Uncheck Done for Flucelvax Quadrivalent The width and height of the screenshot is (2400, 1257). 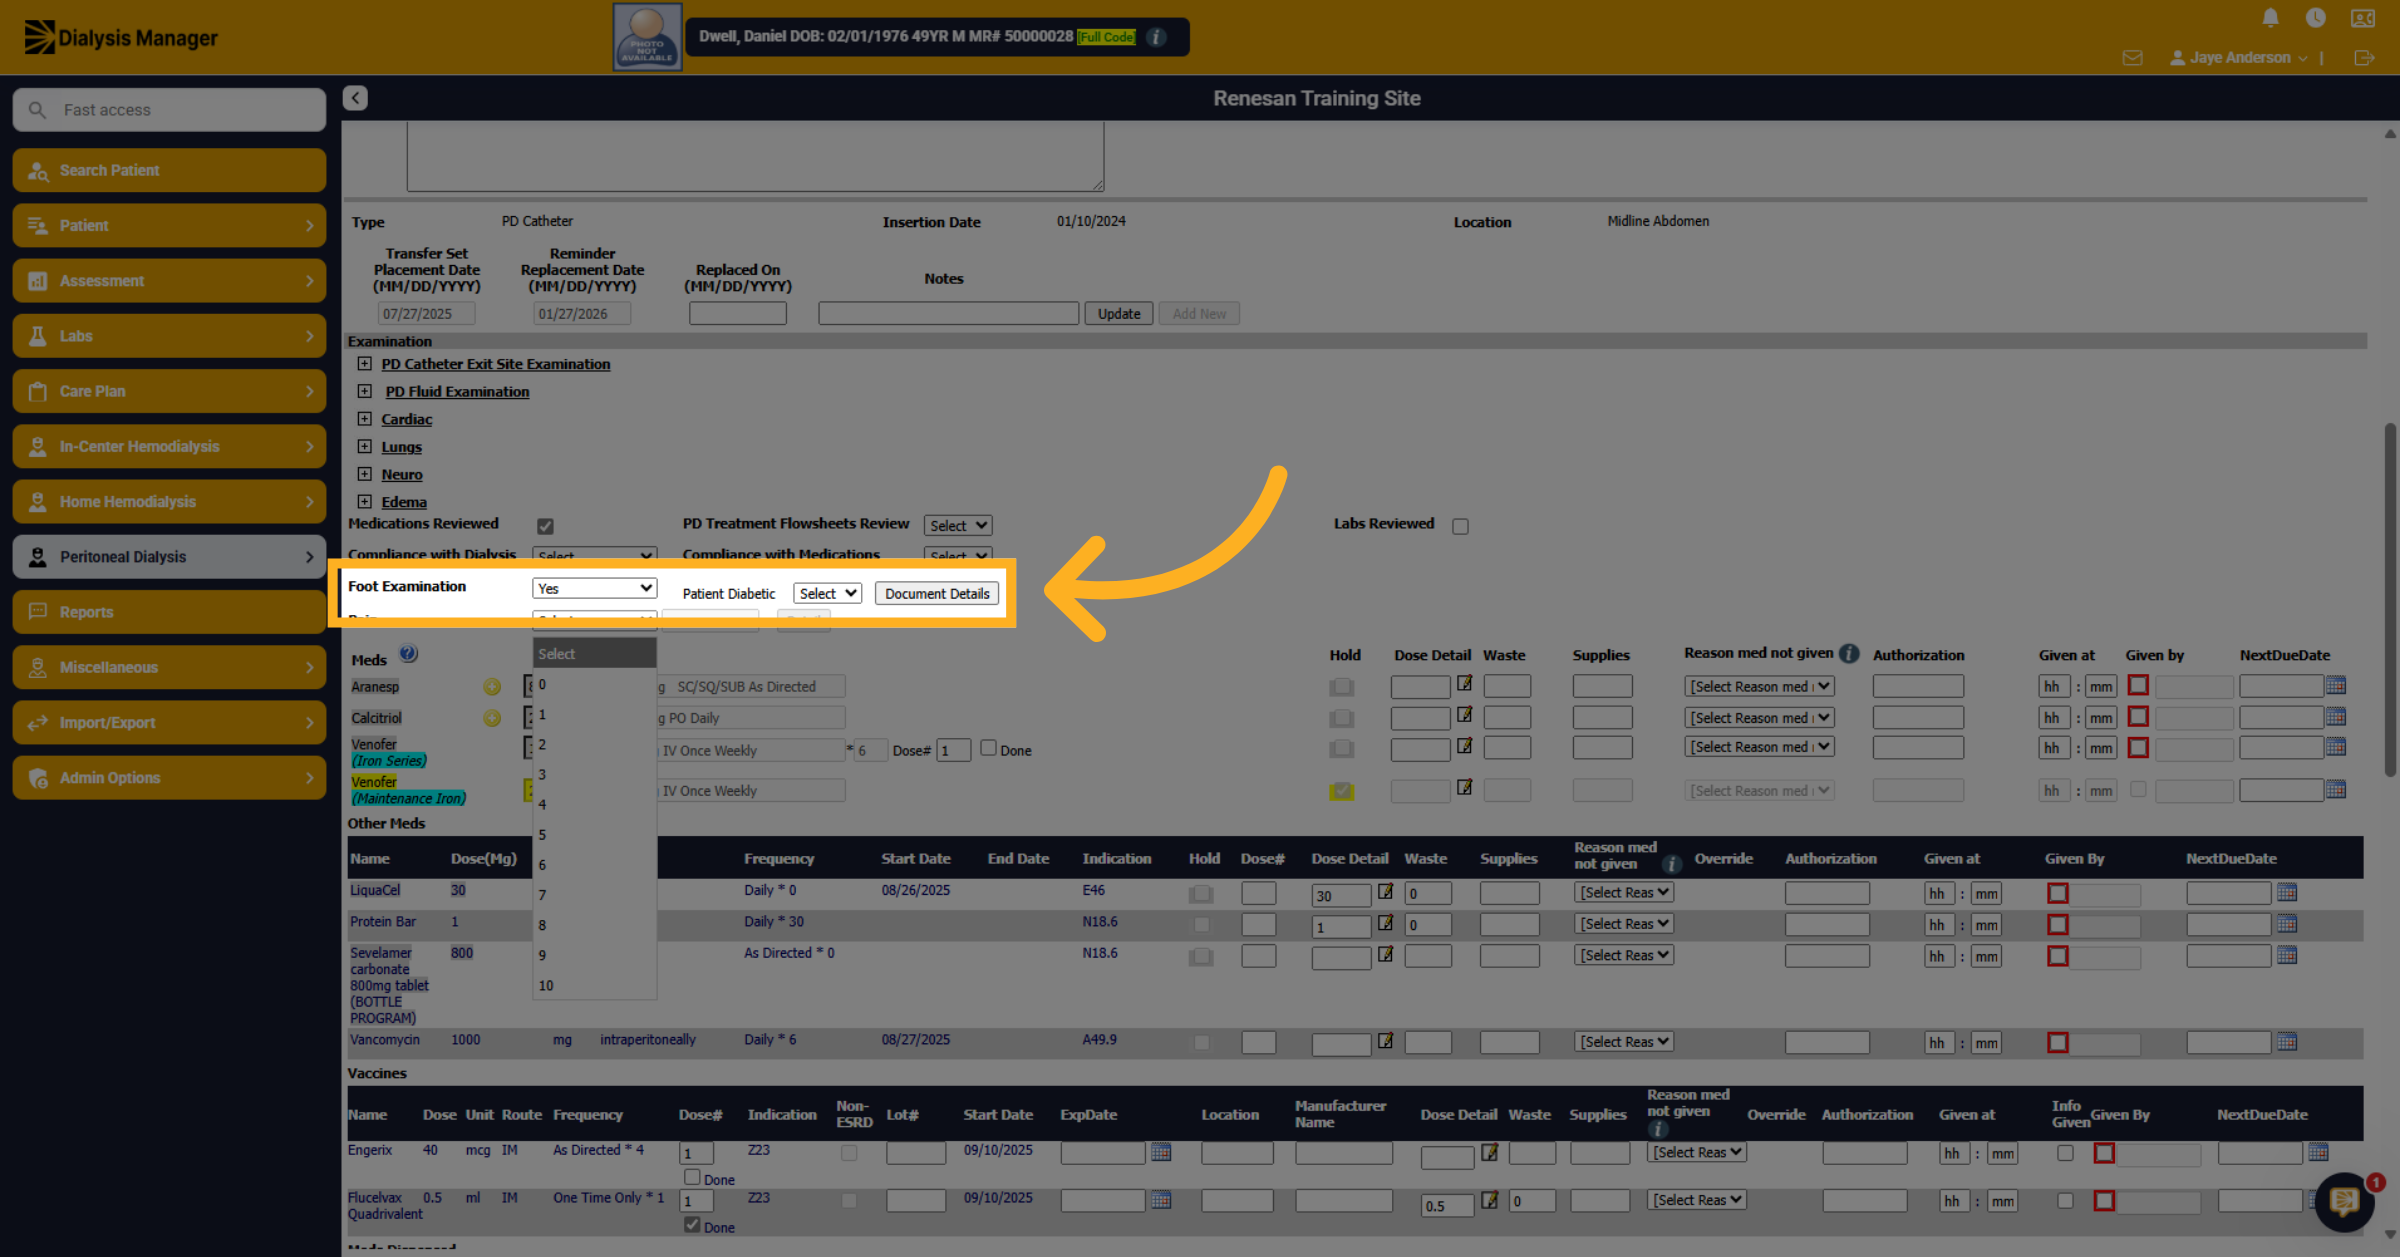pos(692,1225)
